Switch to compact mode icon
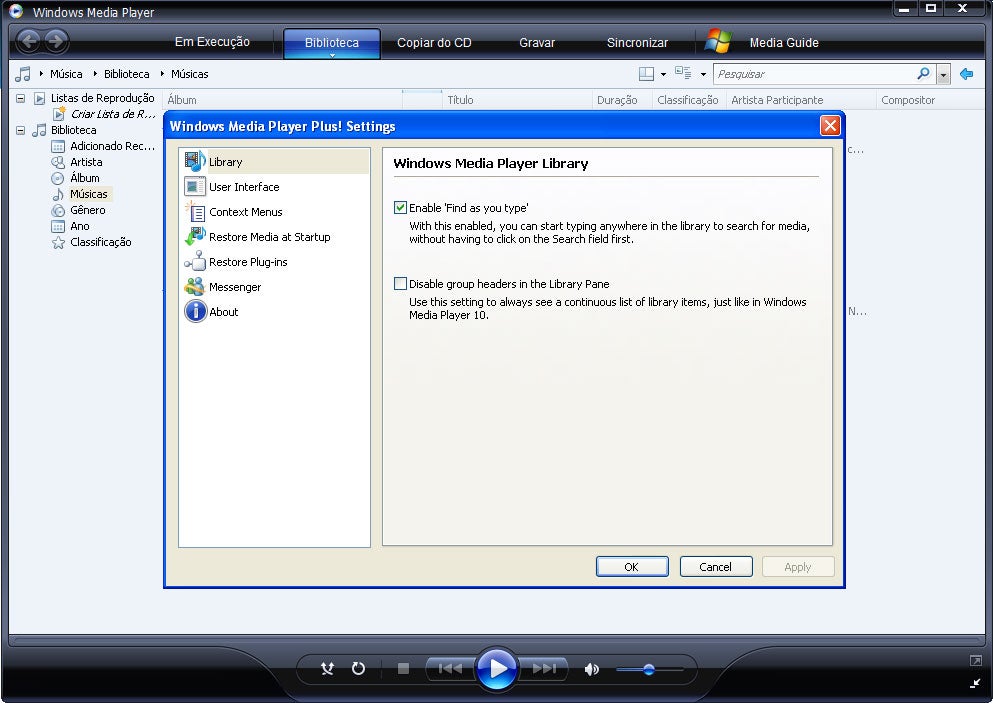 975,683
